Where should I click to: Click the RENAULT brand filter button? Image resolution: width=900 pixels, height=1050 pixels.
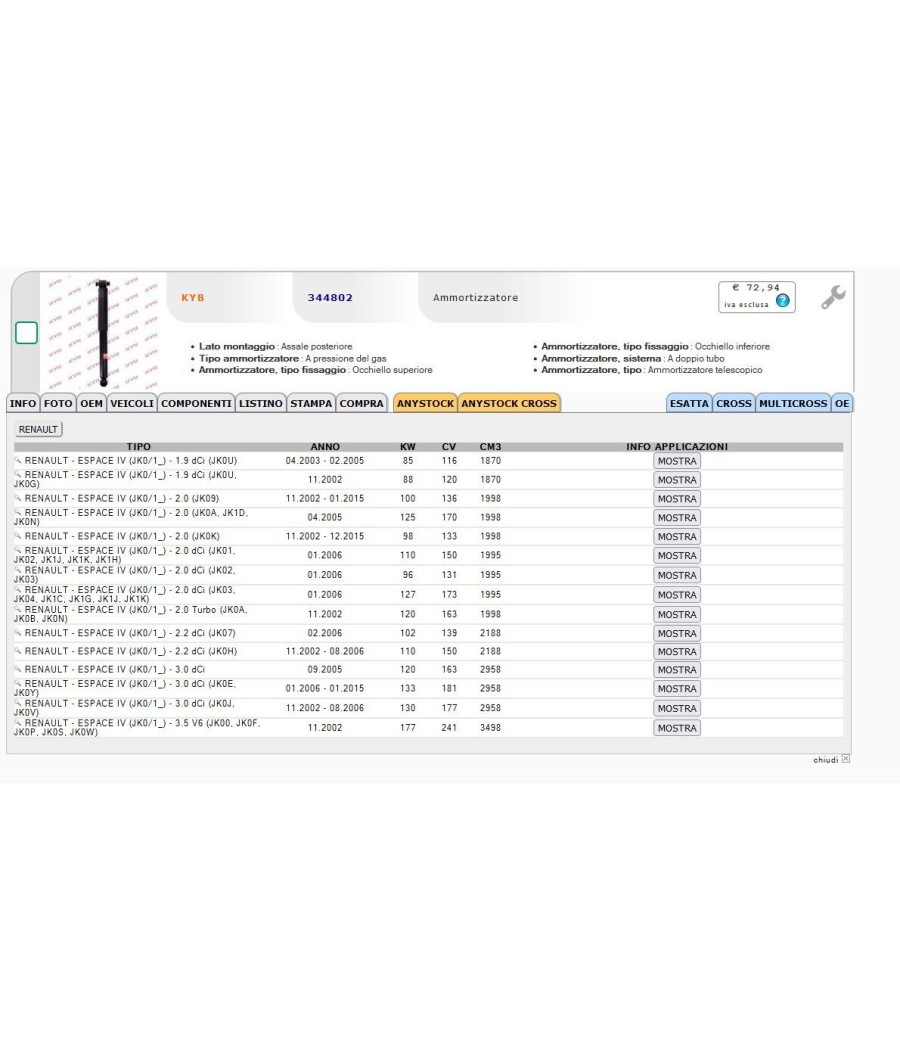(x=38, y=429)
